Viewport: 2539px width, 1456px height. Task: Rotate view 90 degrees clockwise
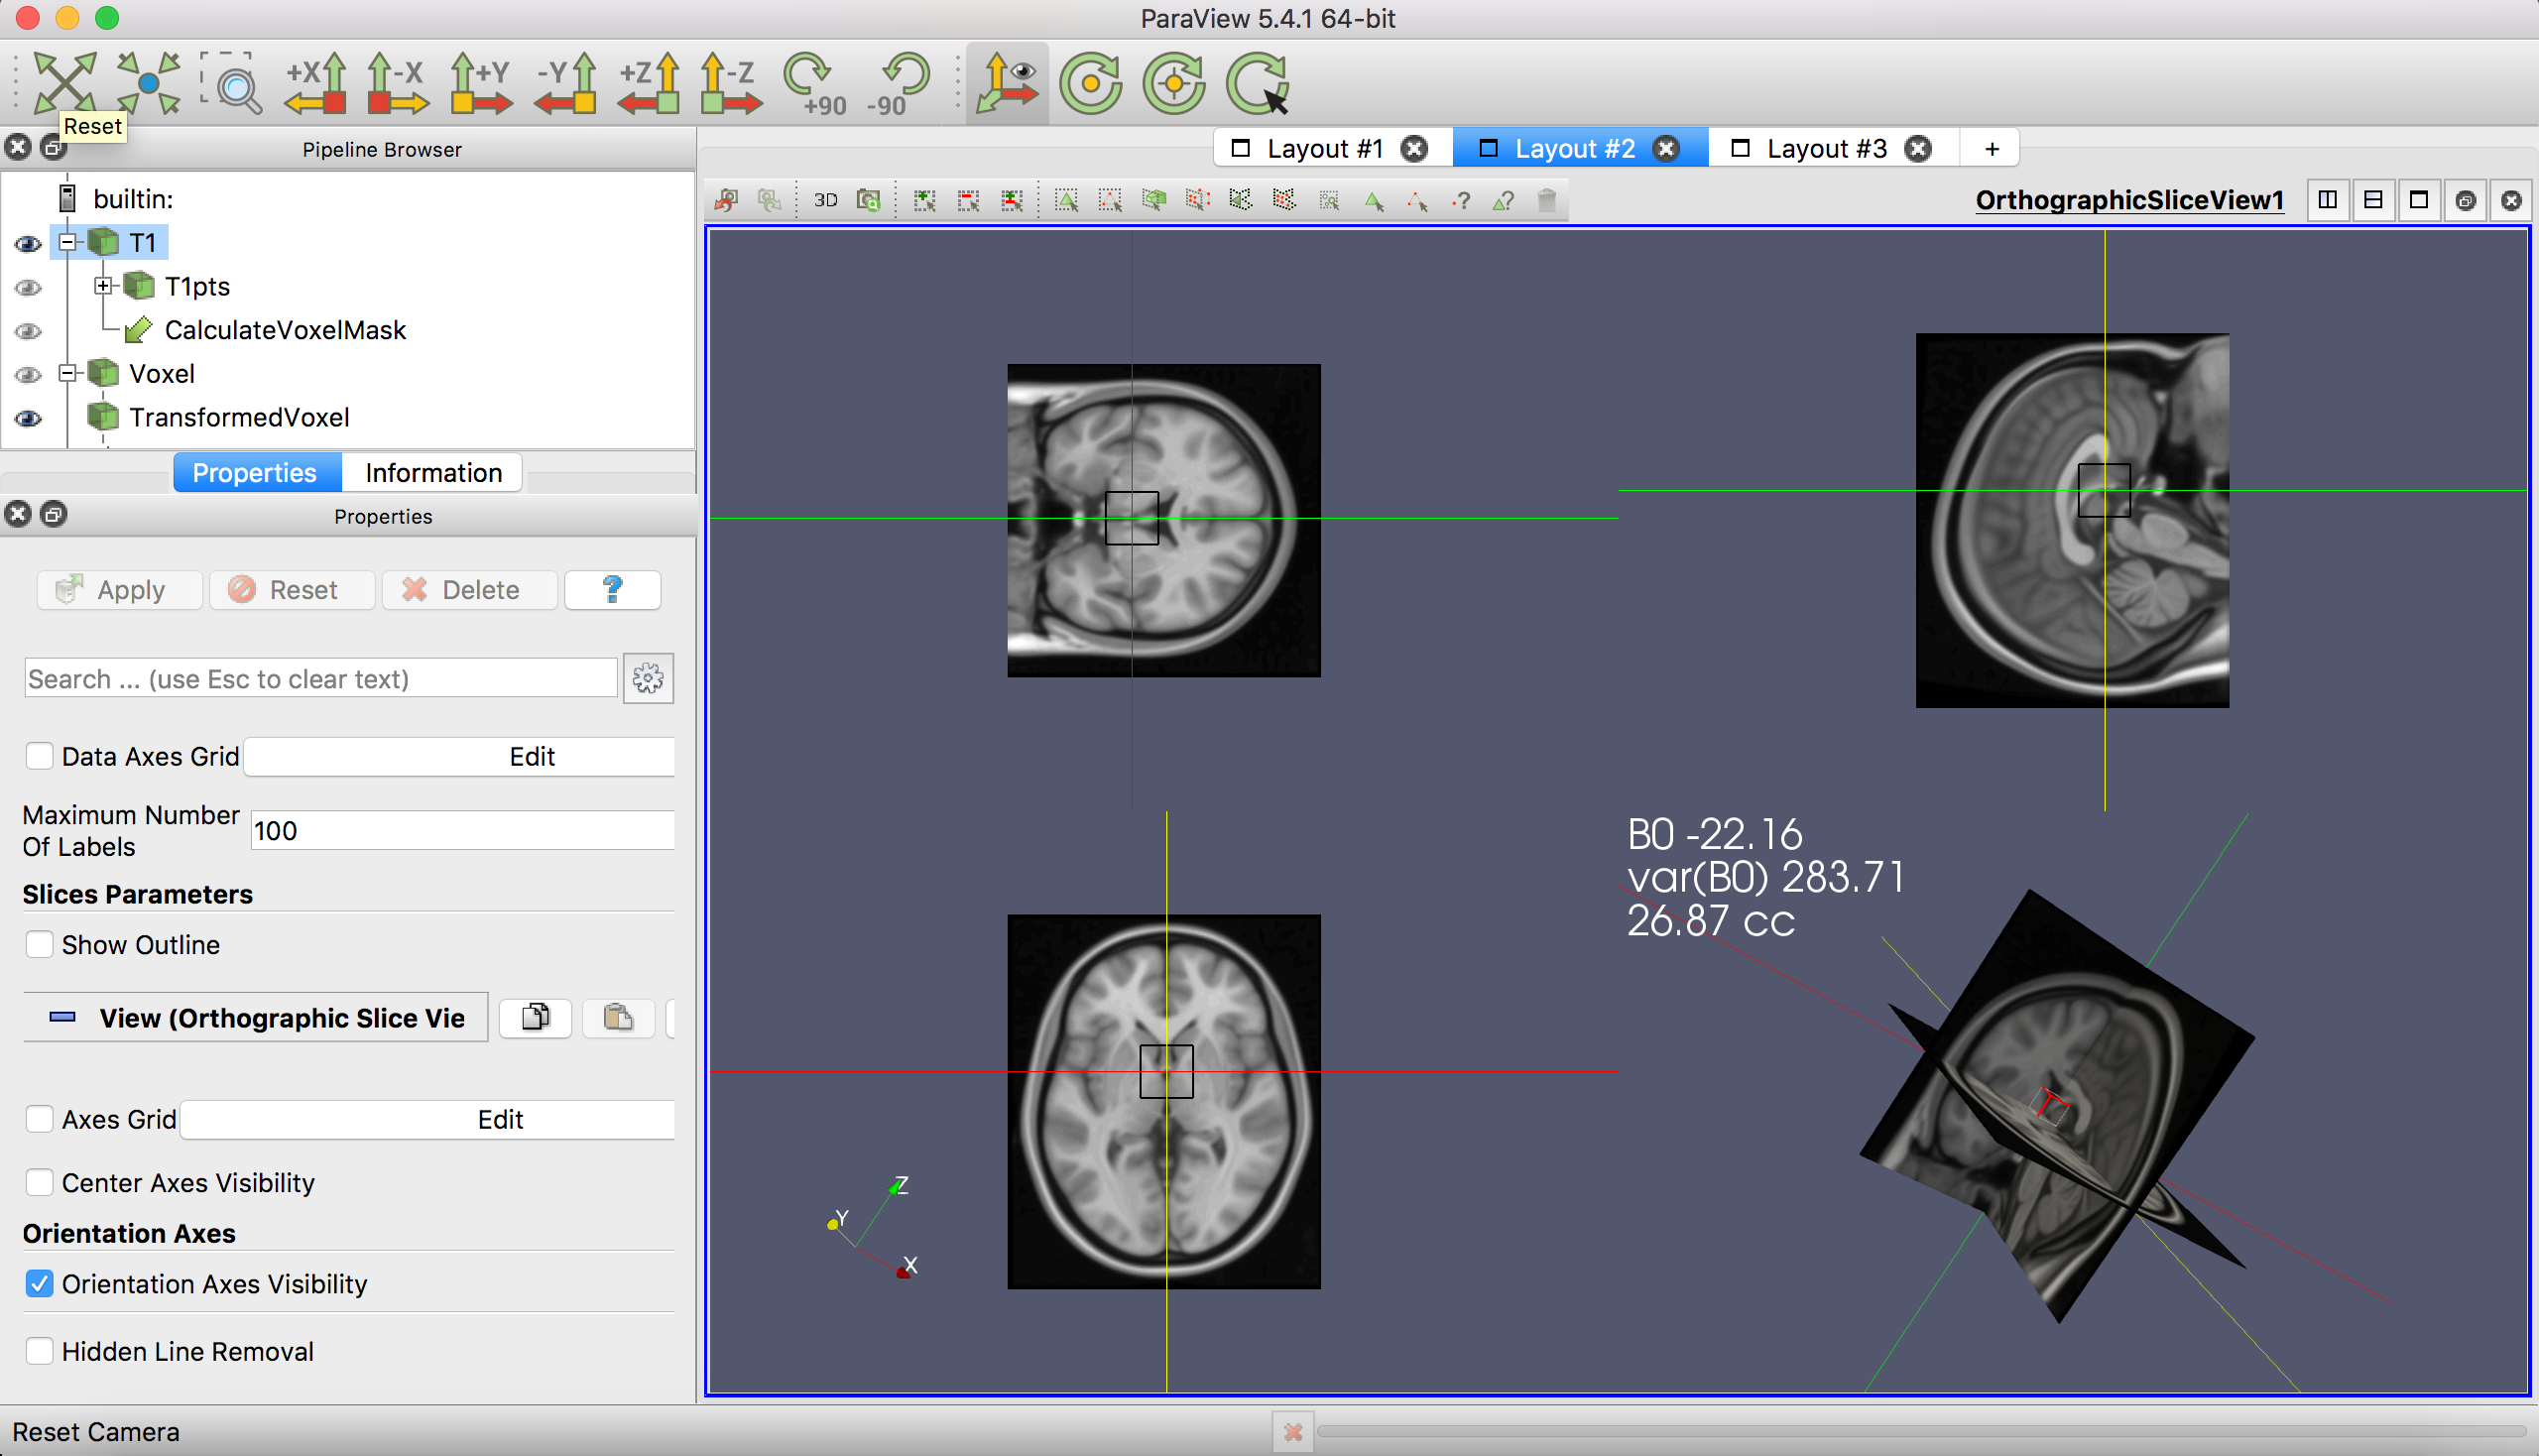814,83
